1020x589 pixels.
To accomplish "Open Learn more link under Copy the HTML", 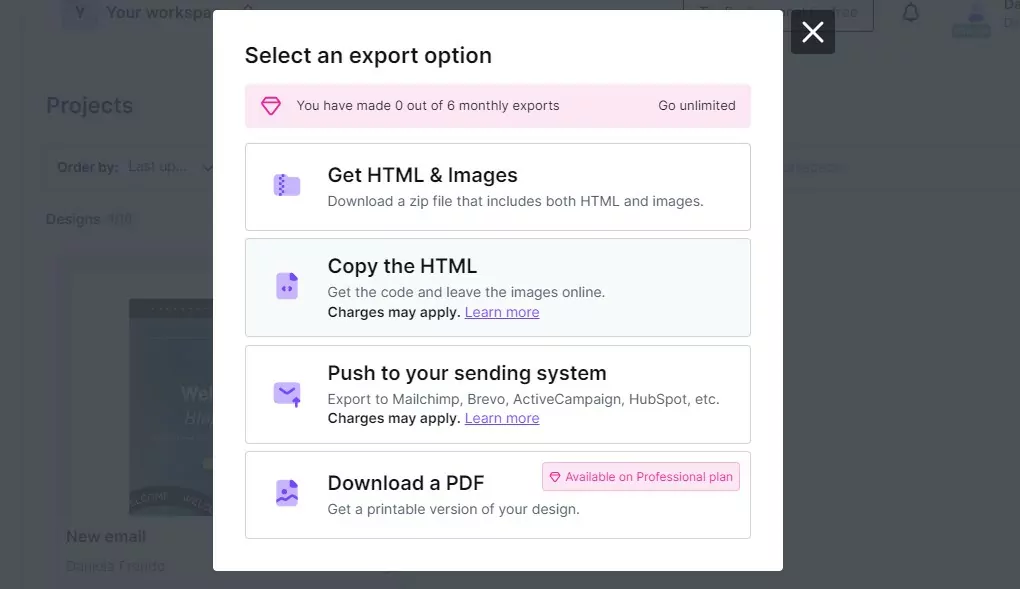I will 501,312.
